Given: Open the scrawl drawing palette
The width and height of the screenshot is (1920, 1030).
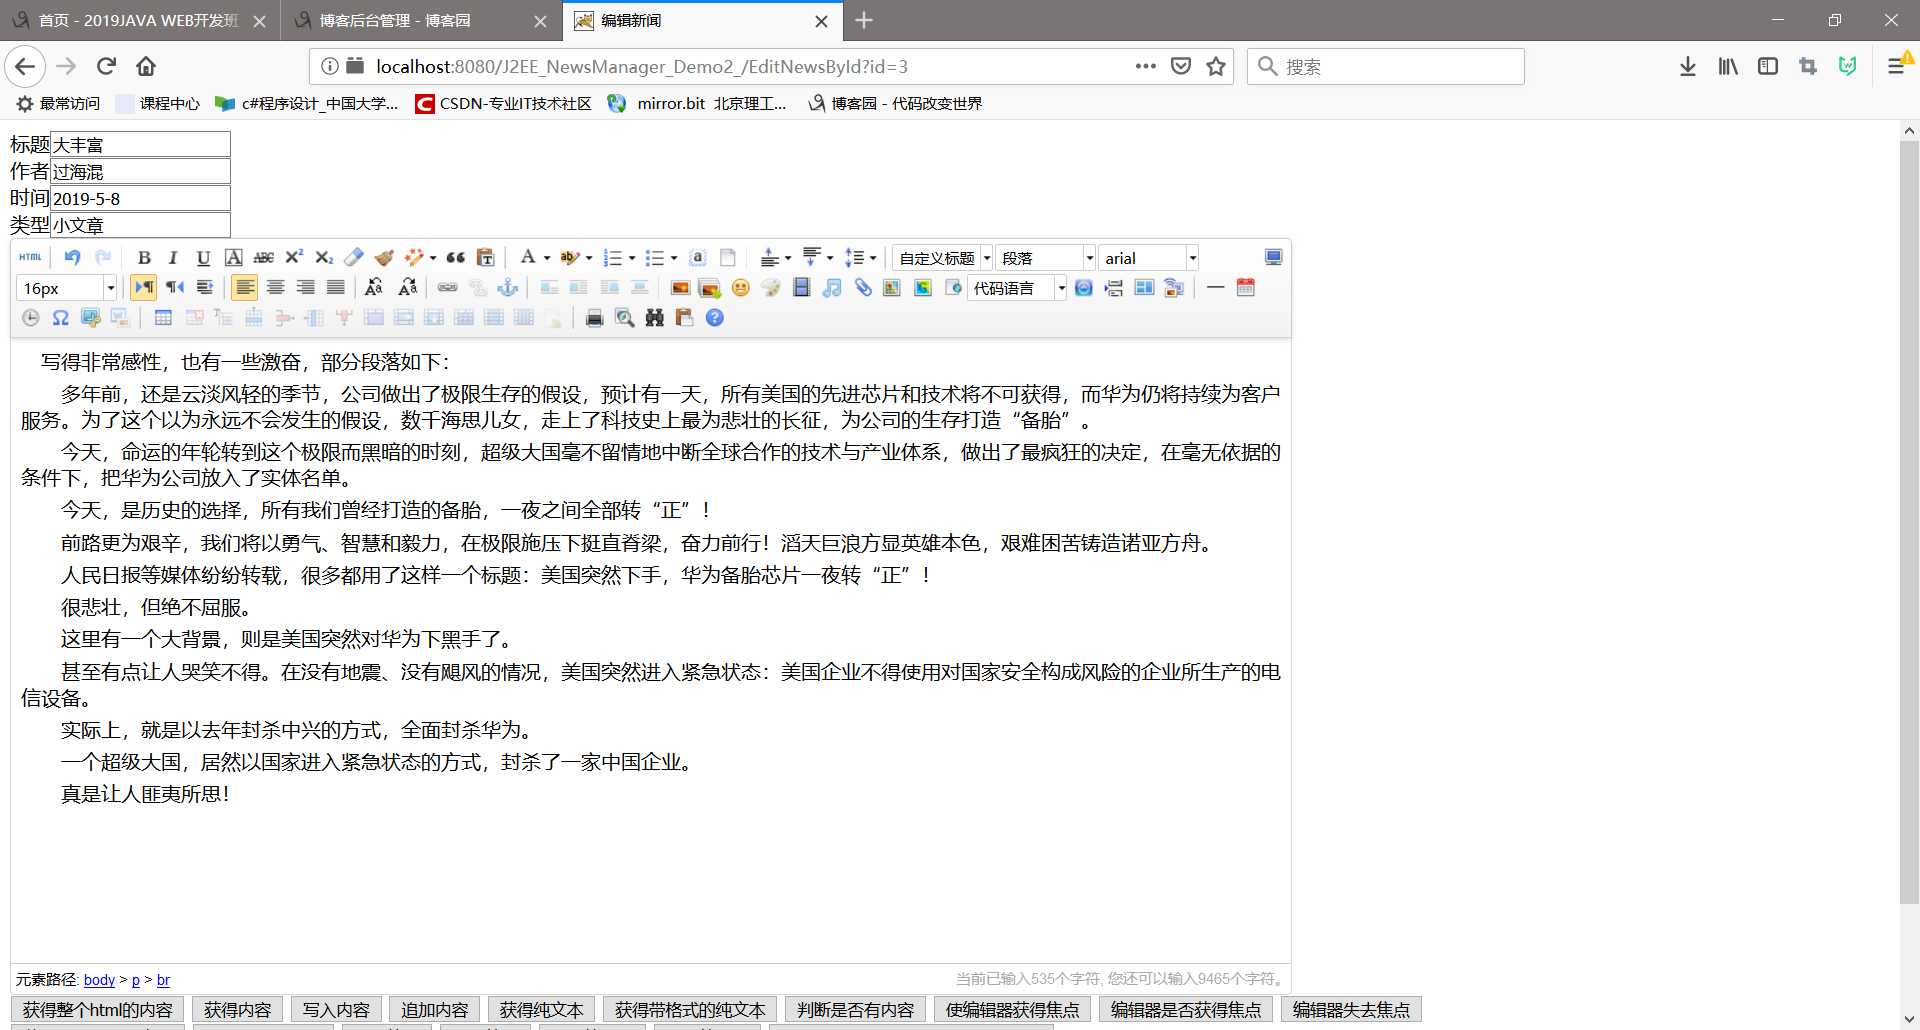Looking at the screenshot, I should click(x=770, y=288).
